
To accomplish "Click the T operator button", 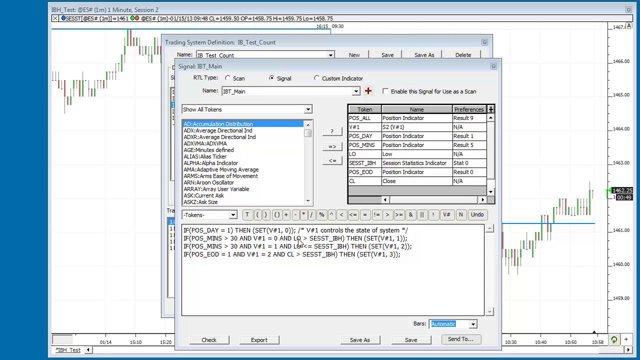I will pos(247,215).
